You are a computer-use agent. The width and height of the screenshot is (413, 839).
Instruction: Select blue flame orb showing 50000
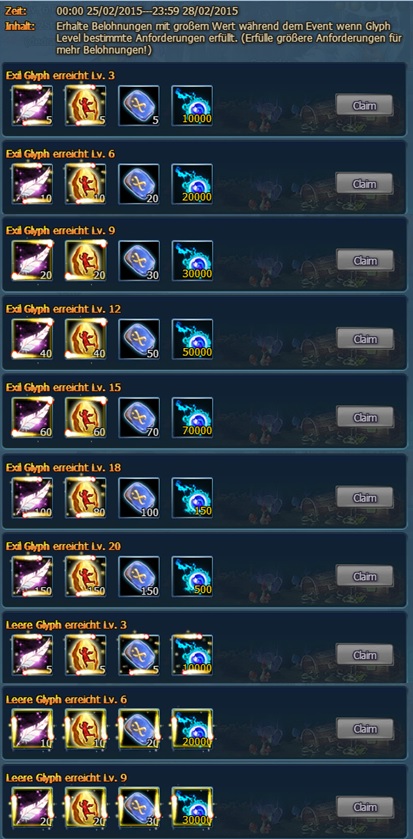tap(192, 339)
